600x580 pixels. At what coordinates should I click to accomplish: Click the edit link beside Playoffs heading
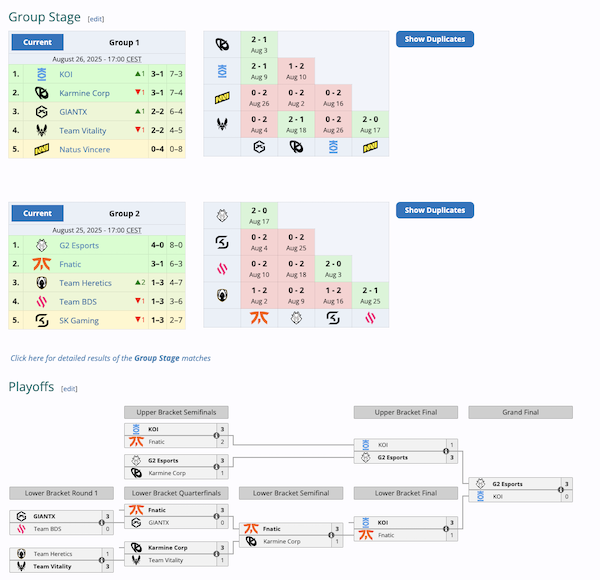(69, 388)
